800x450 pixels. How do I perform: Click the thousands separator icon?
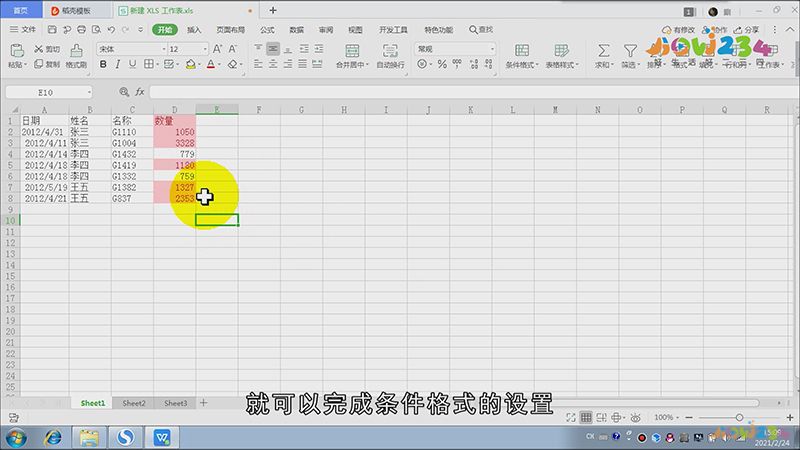(457, 64)
